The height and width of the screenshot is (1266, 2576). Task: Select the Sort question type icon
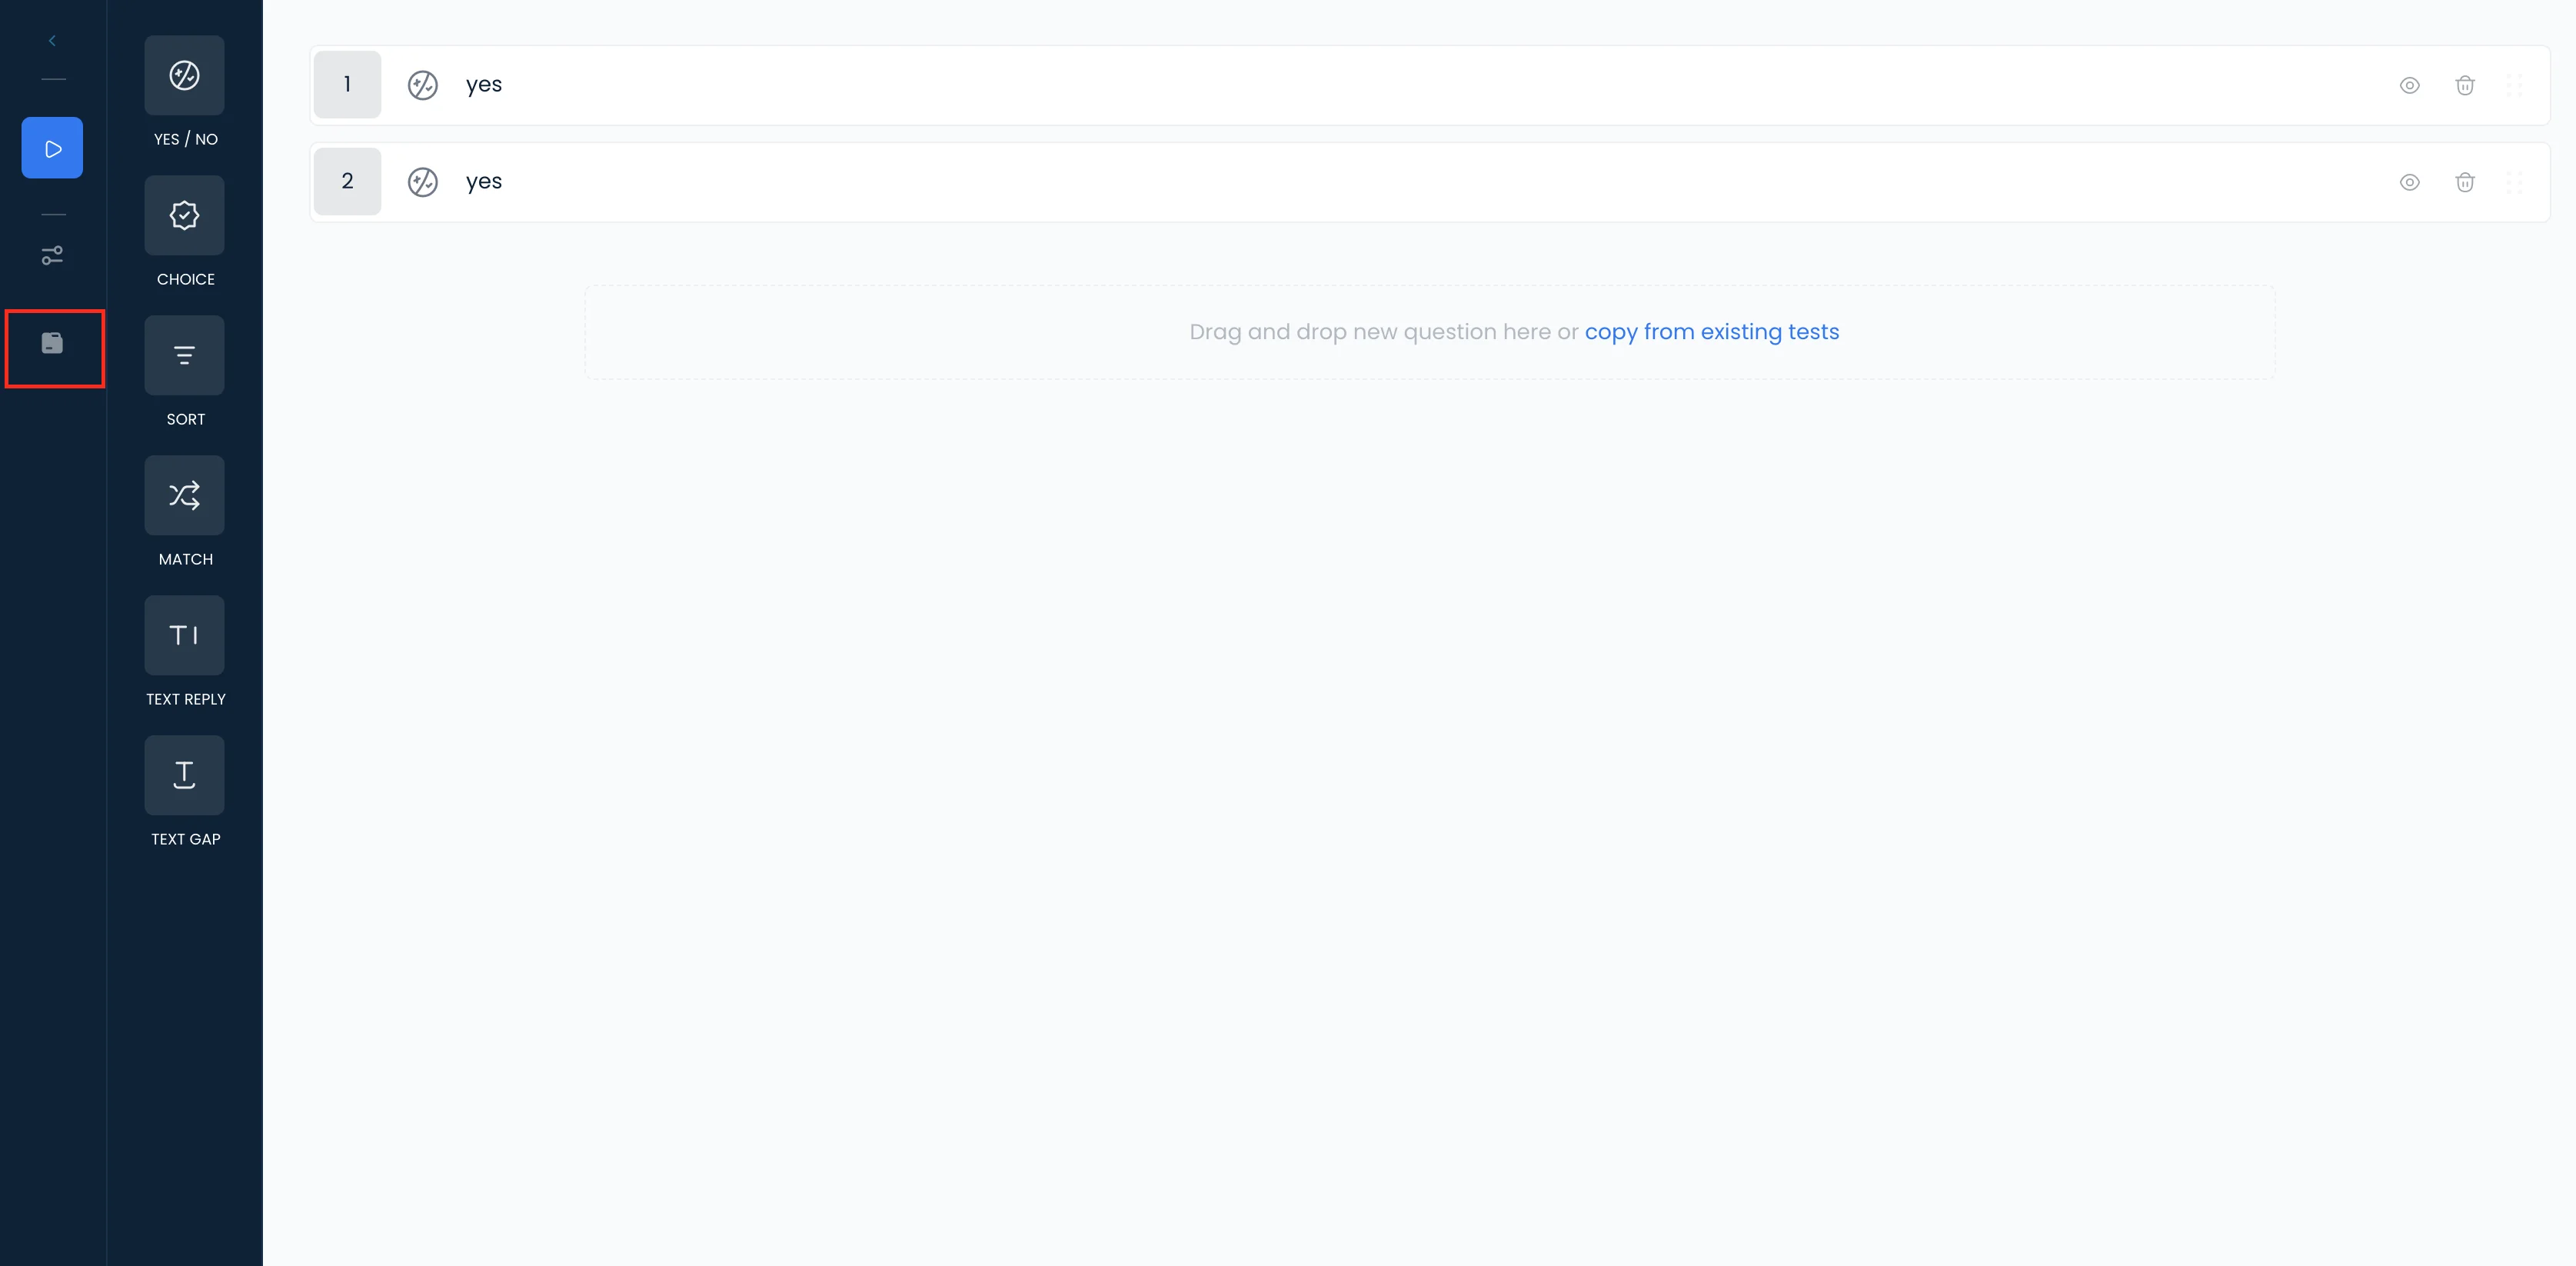click(184, 356)
